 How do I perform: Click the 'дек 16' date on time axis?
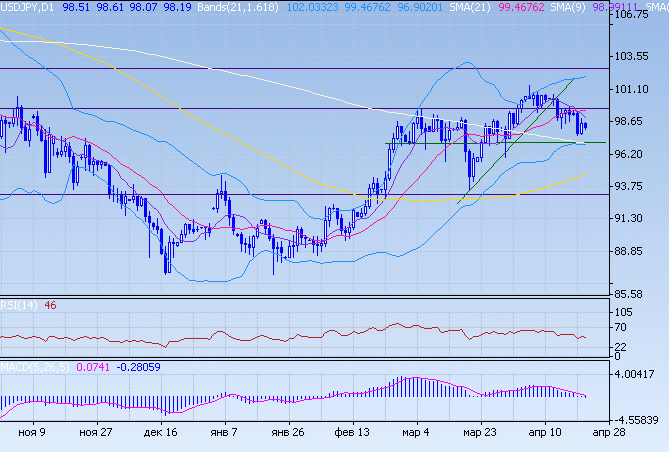click(x=160, y=434)
